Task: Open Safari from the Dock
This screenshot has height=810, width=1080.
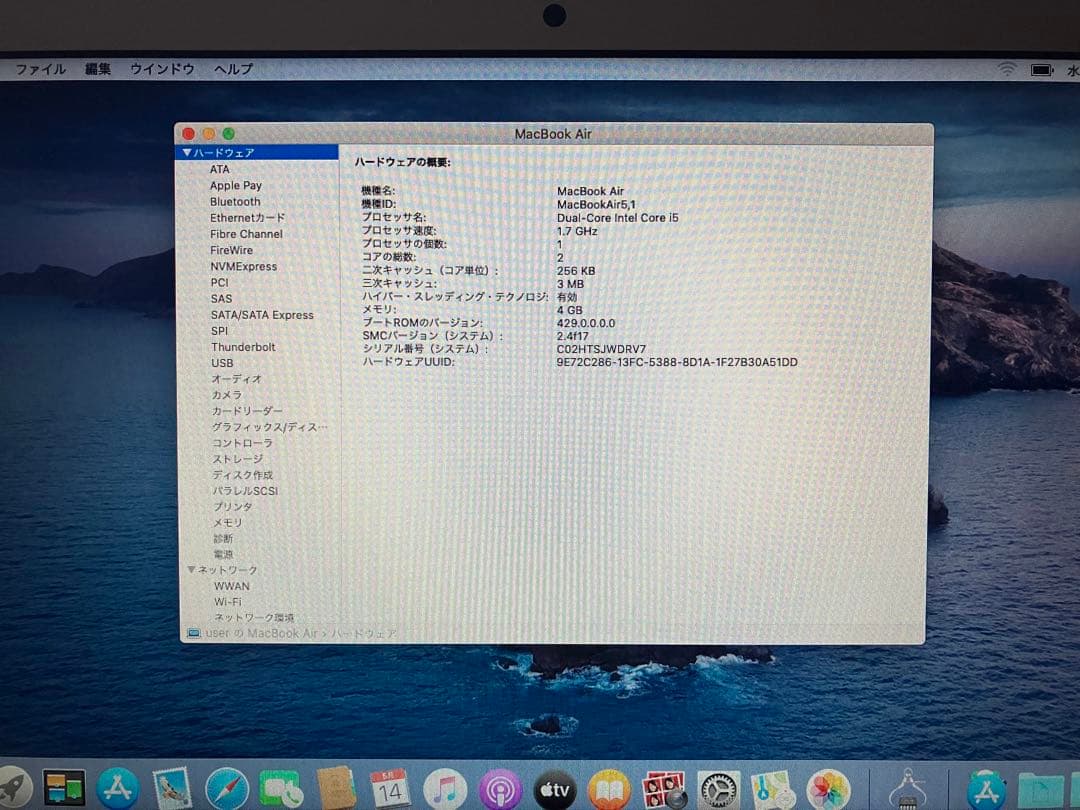Action: point(228,788)
